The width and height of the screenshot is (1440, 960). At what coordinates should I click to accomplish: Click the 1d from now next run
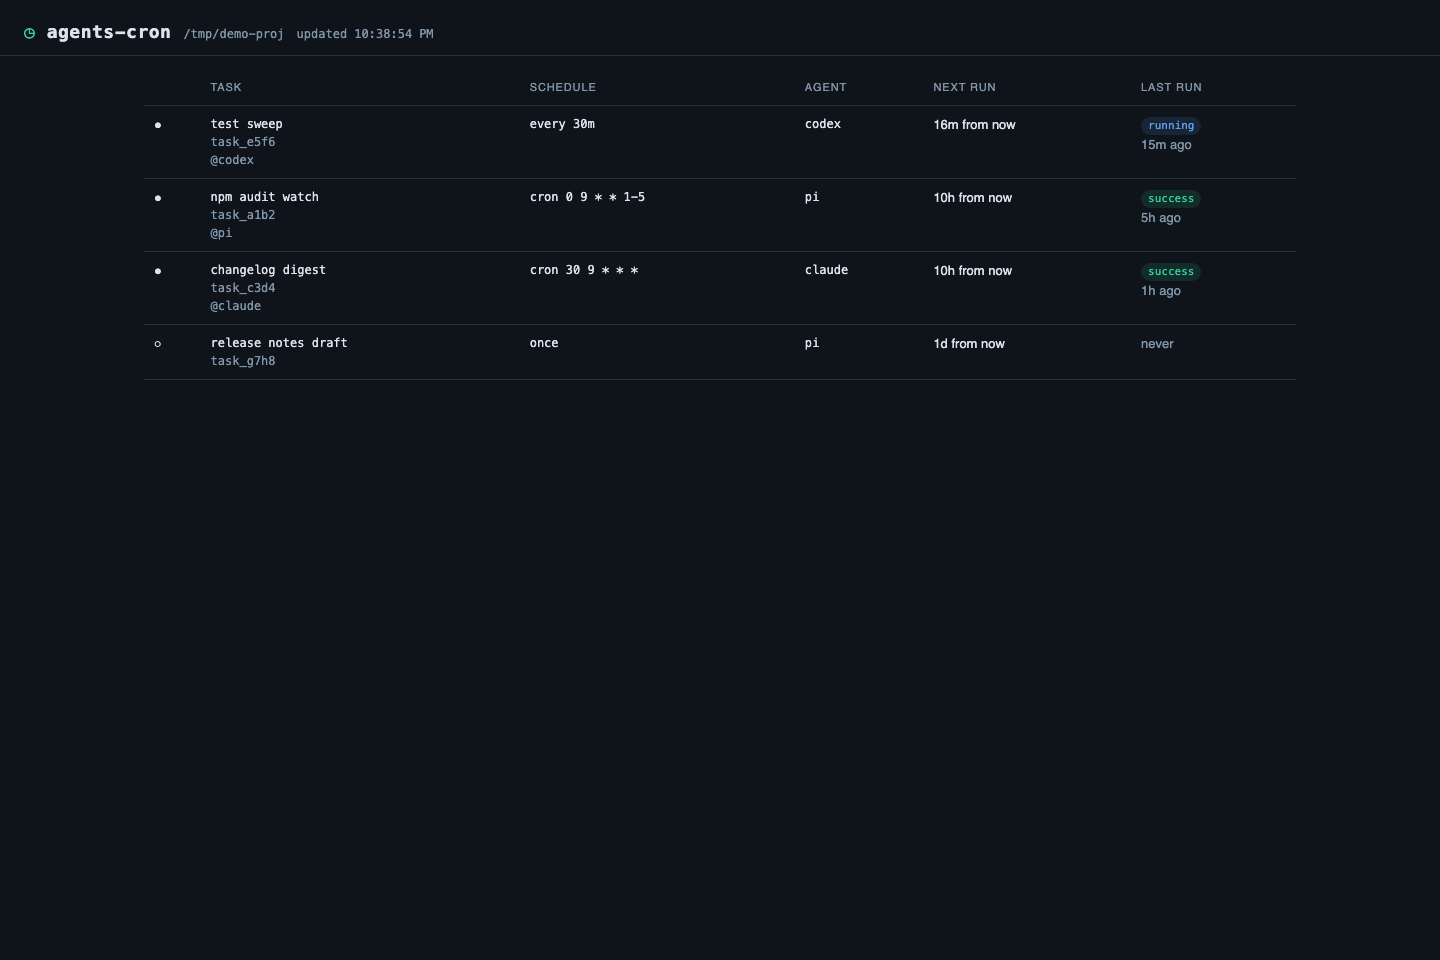[x=969, y=344]
